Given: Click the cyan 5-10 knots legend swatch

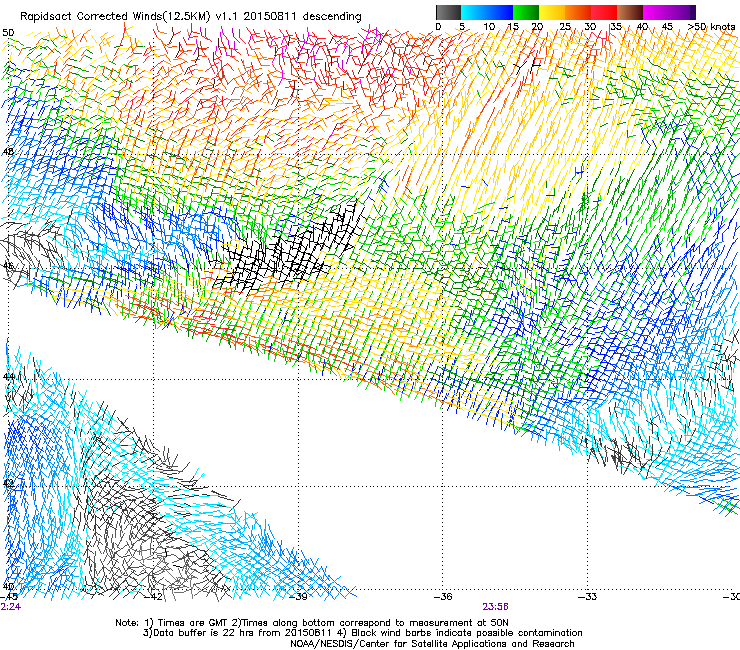Looking at the screenshot, I should tap(474, 12).
